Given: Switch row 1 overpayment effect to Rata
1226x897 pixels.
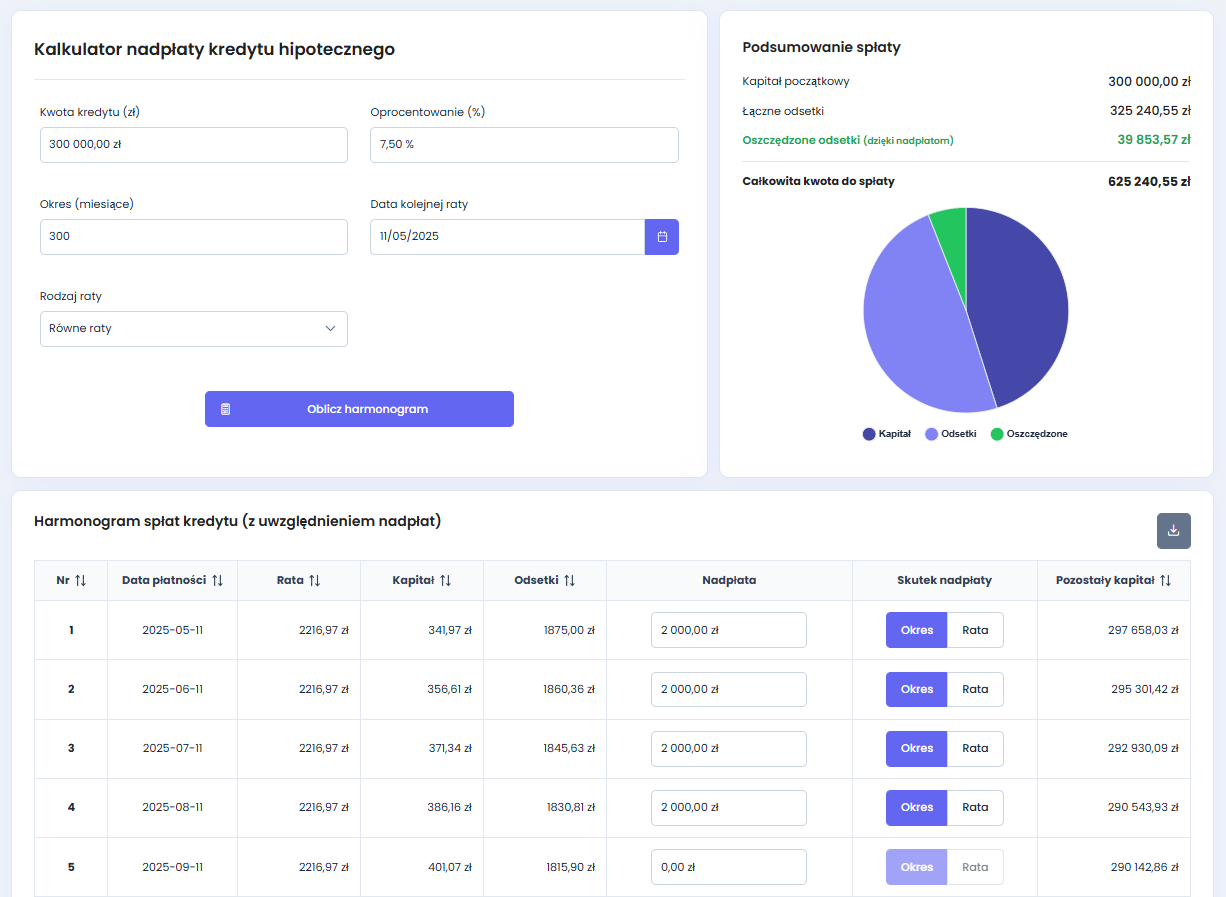Looking at the screenshot, I should click(x=973, y=630).
